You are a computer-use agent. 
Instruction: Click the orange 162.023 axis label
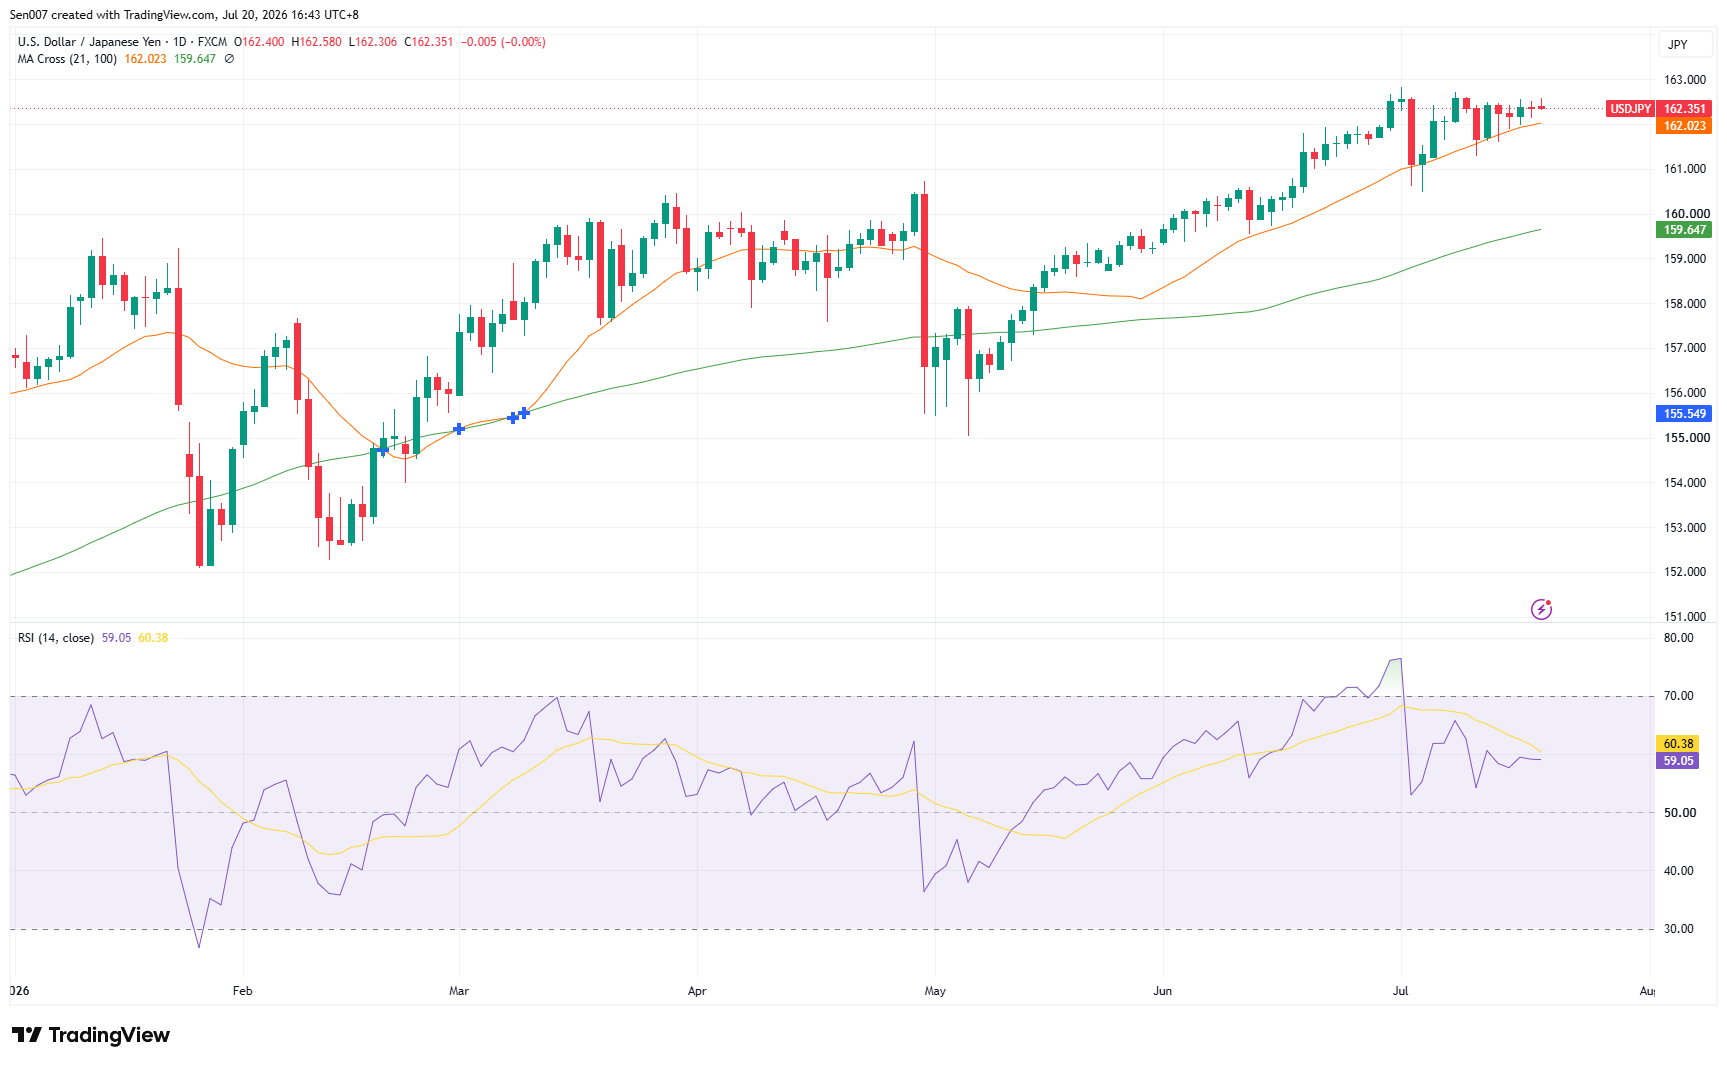click(1685, 126)
